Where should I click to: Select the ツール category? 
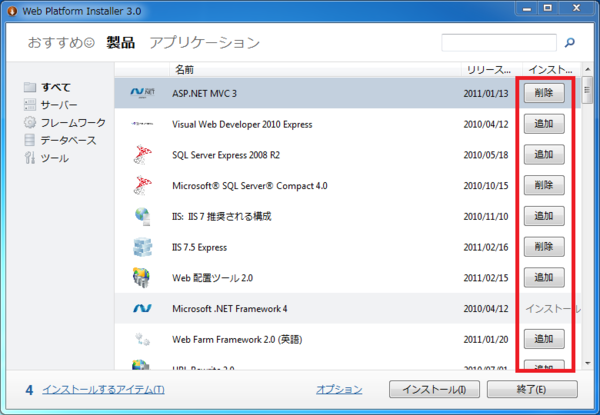55,158
